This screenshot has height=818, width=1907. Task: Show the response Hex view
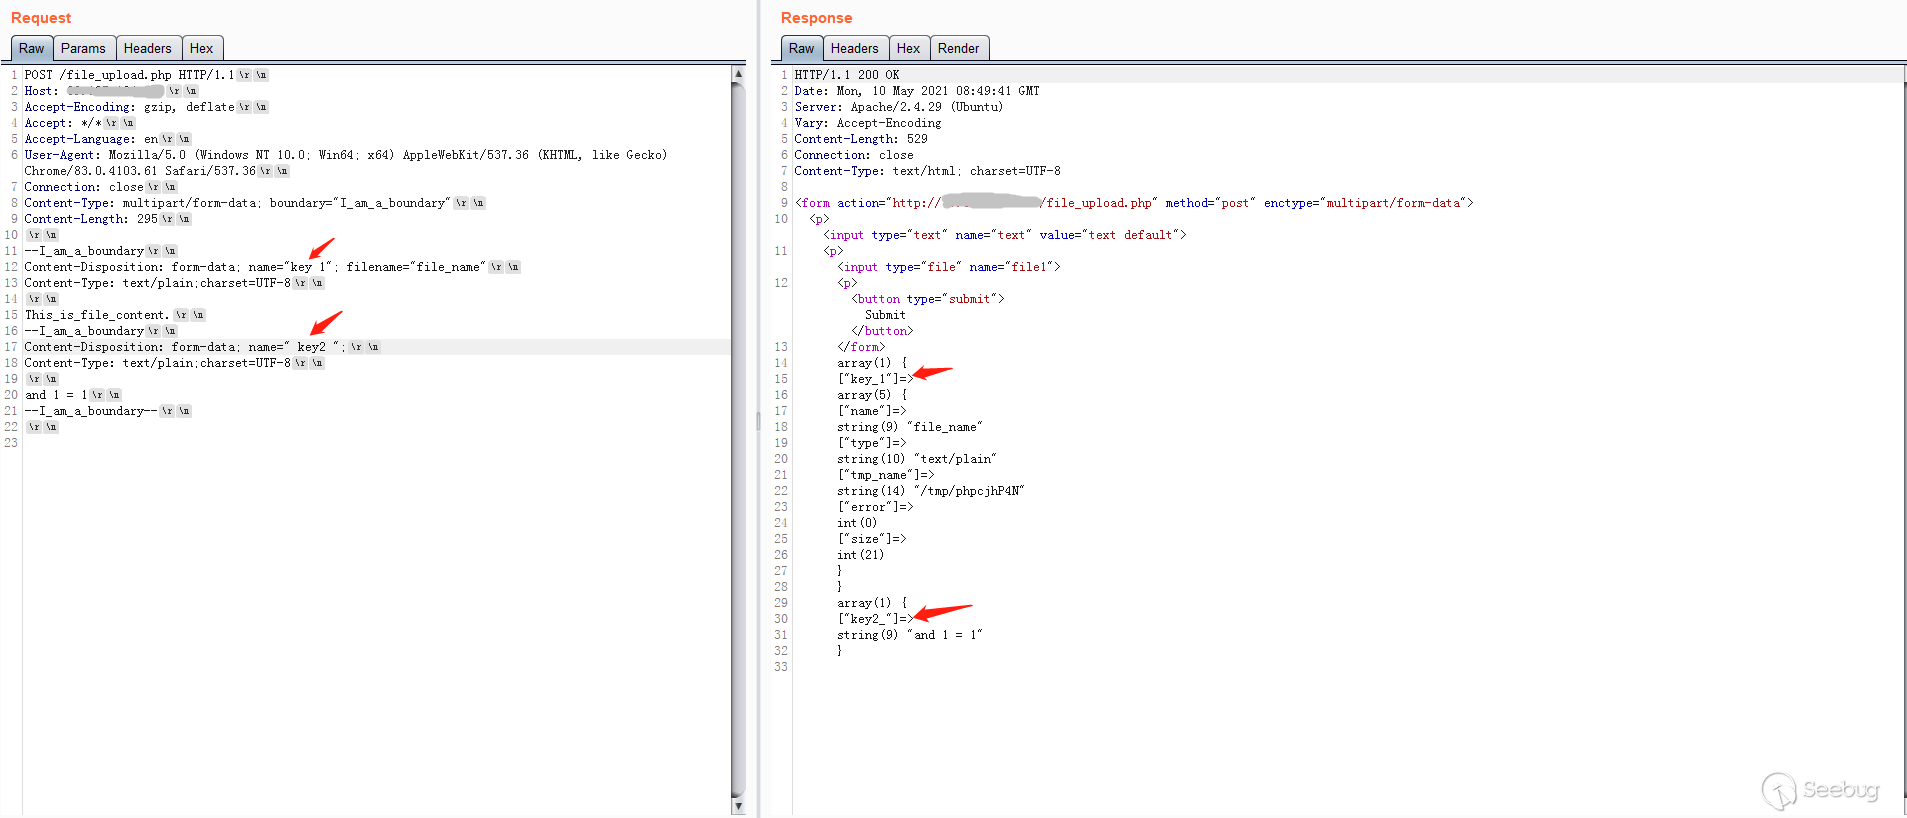click(x=908, y=48)
